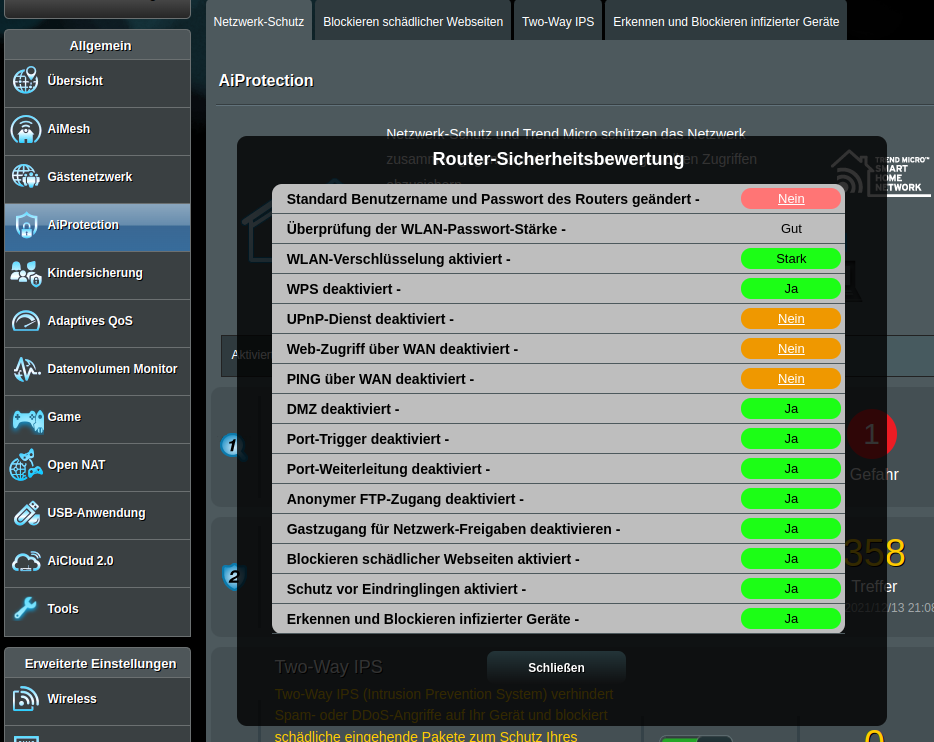Click 'Standard Benutzername und Passwort' row text

[493, 199]
